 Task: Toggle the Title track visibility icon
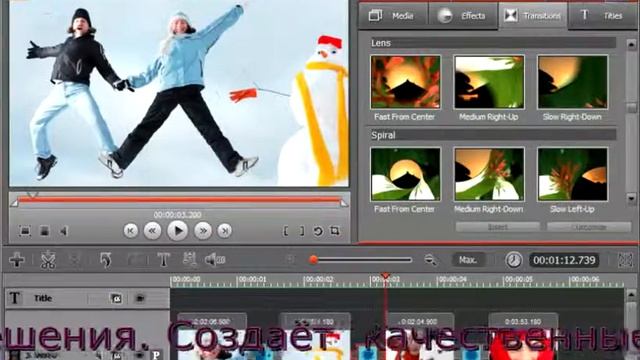pyautogui.click(x=140, y=298)
